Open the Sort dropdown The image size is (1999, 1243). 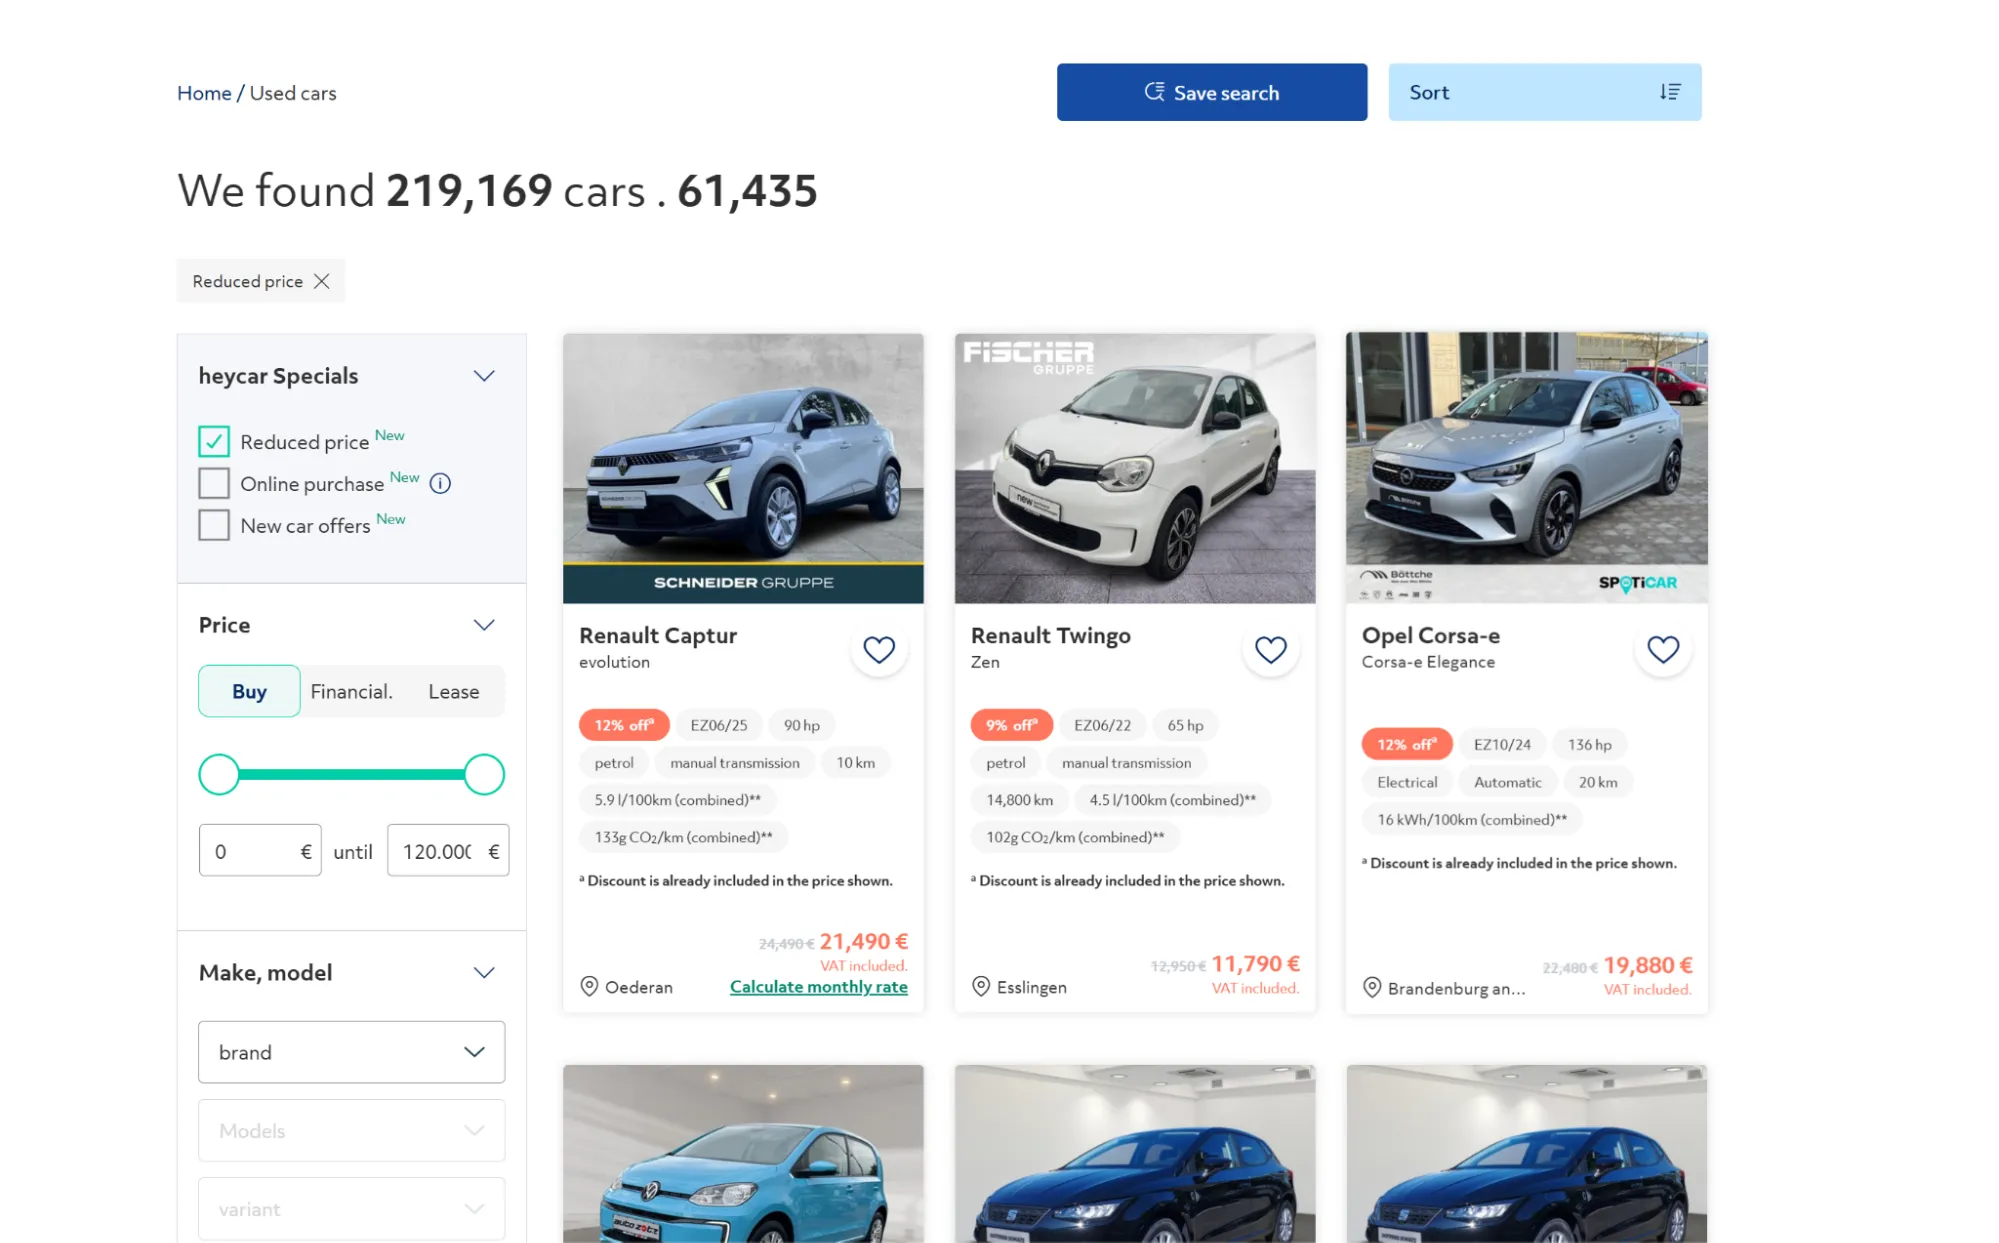1544,92
